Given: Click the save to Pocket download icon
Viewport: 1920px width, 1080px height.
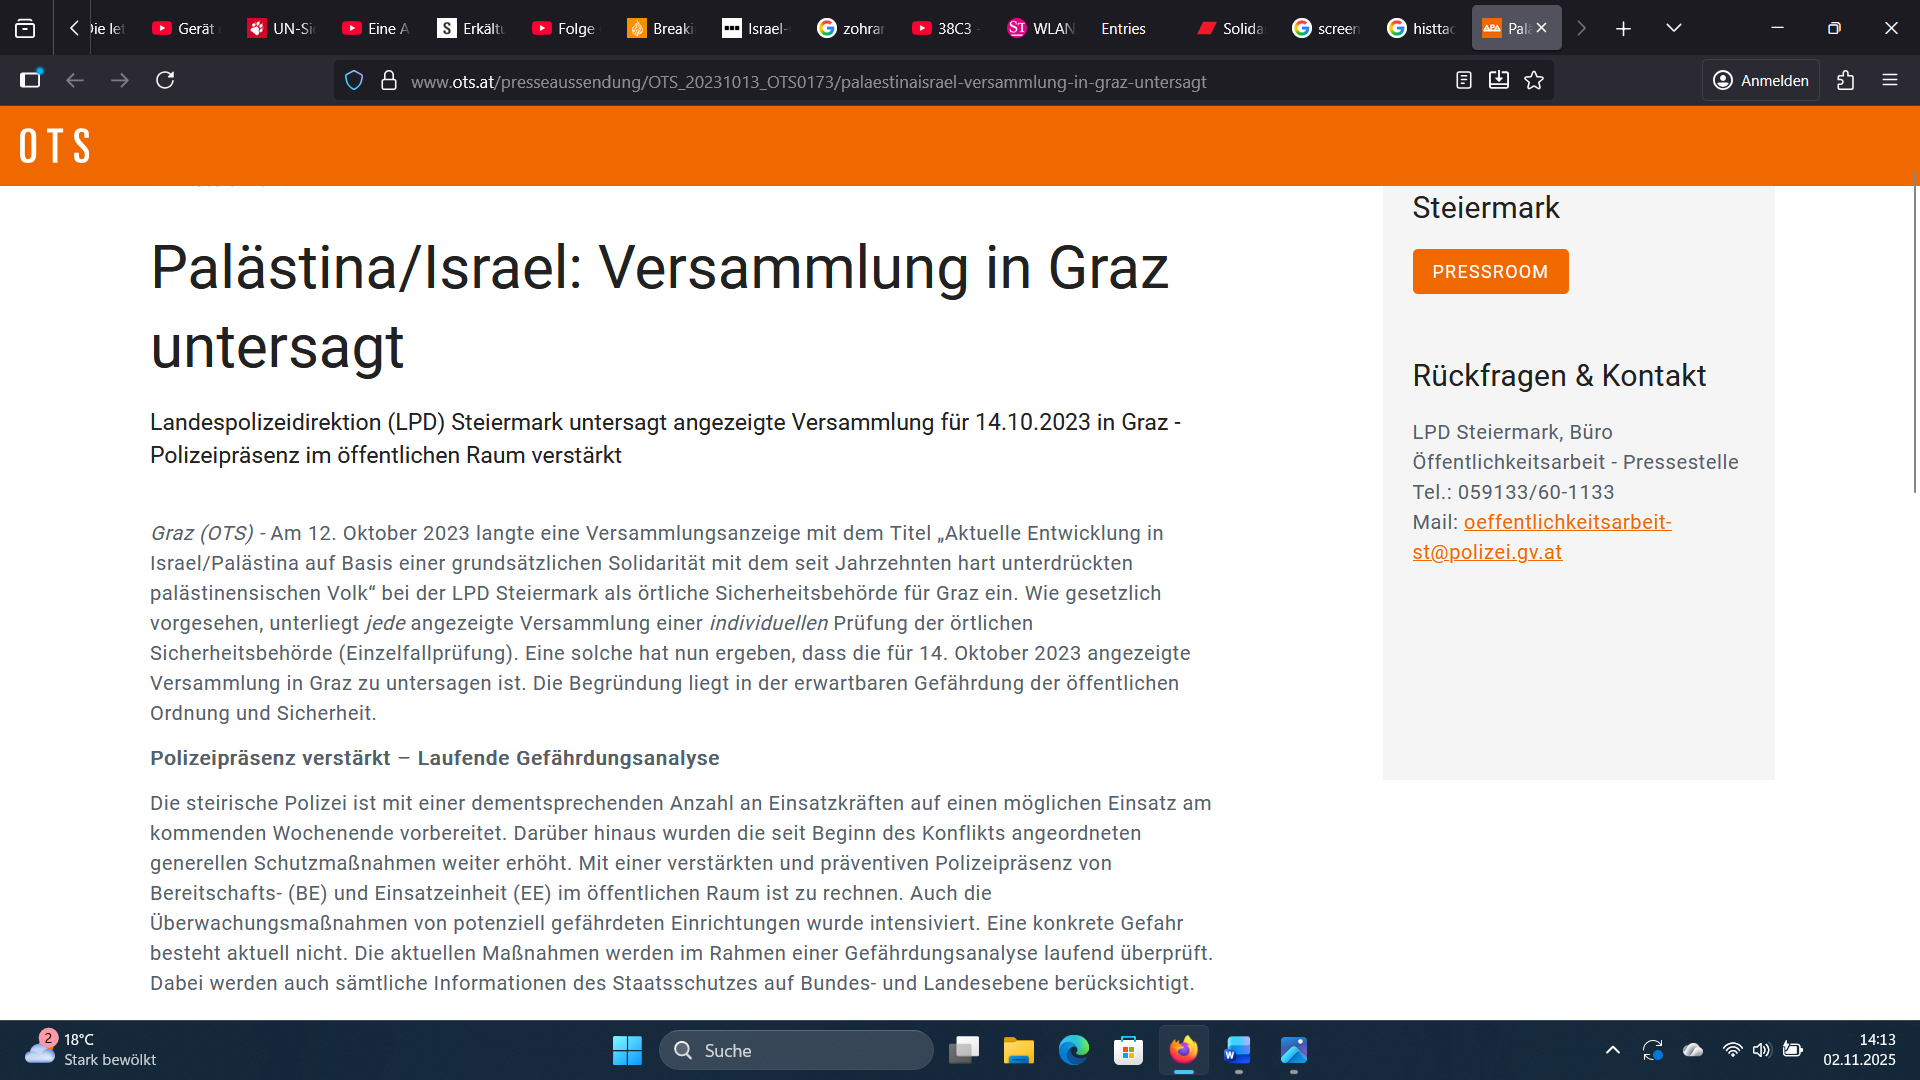Looking at the screenshot, I should coord(1498,80).
